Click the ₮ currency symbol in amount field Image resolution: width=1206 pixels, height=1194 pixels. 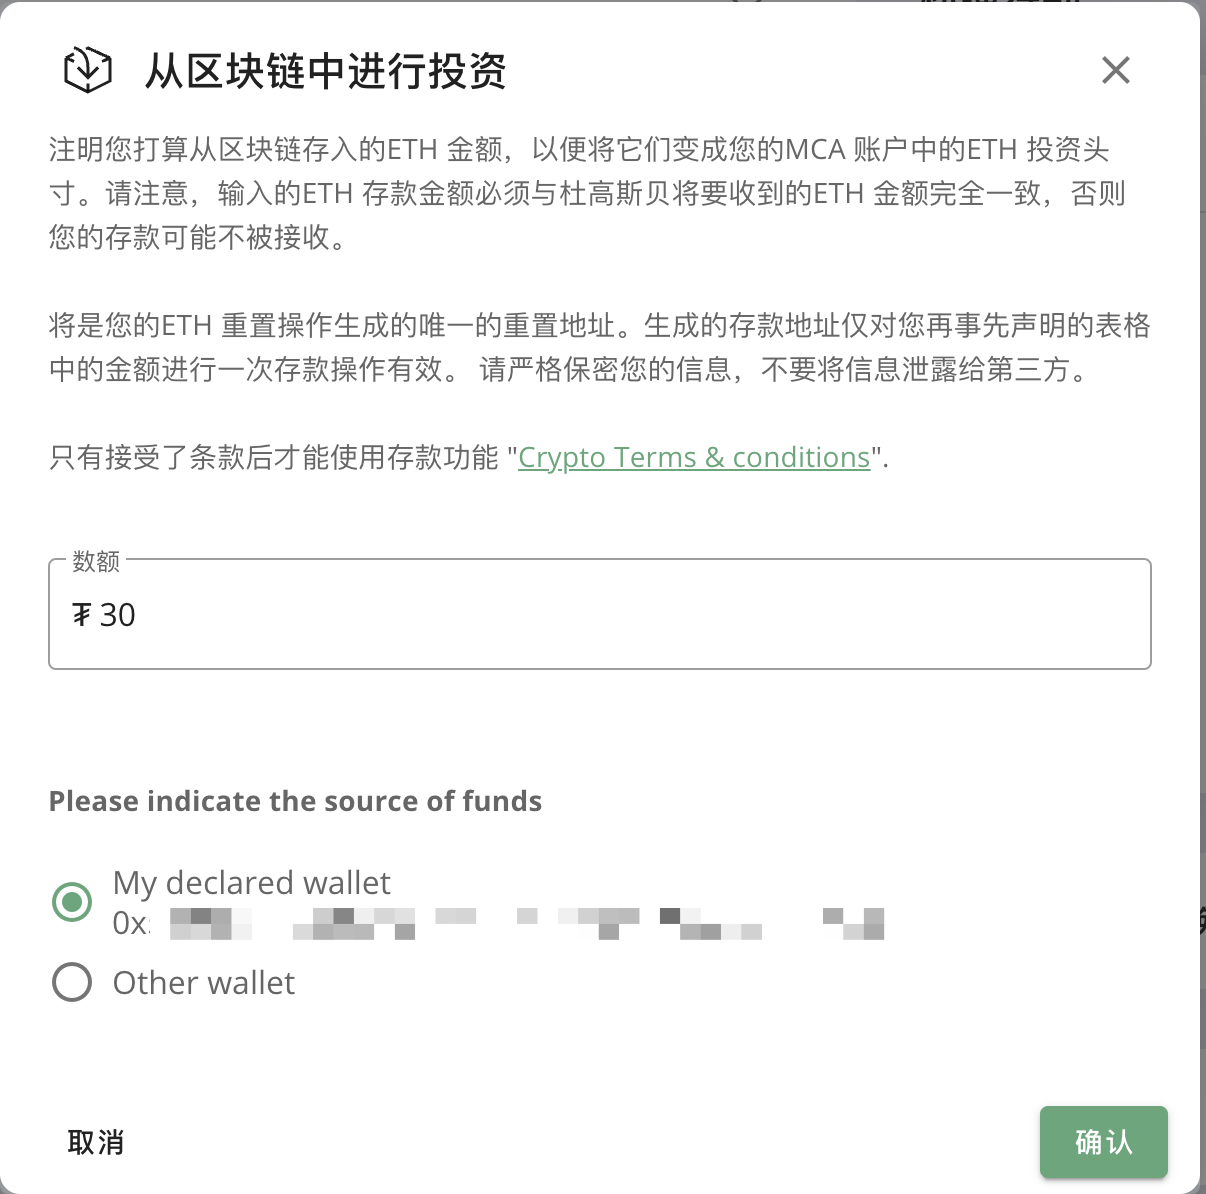coord(81,615)
